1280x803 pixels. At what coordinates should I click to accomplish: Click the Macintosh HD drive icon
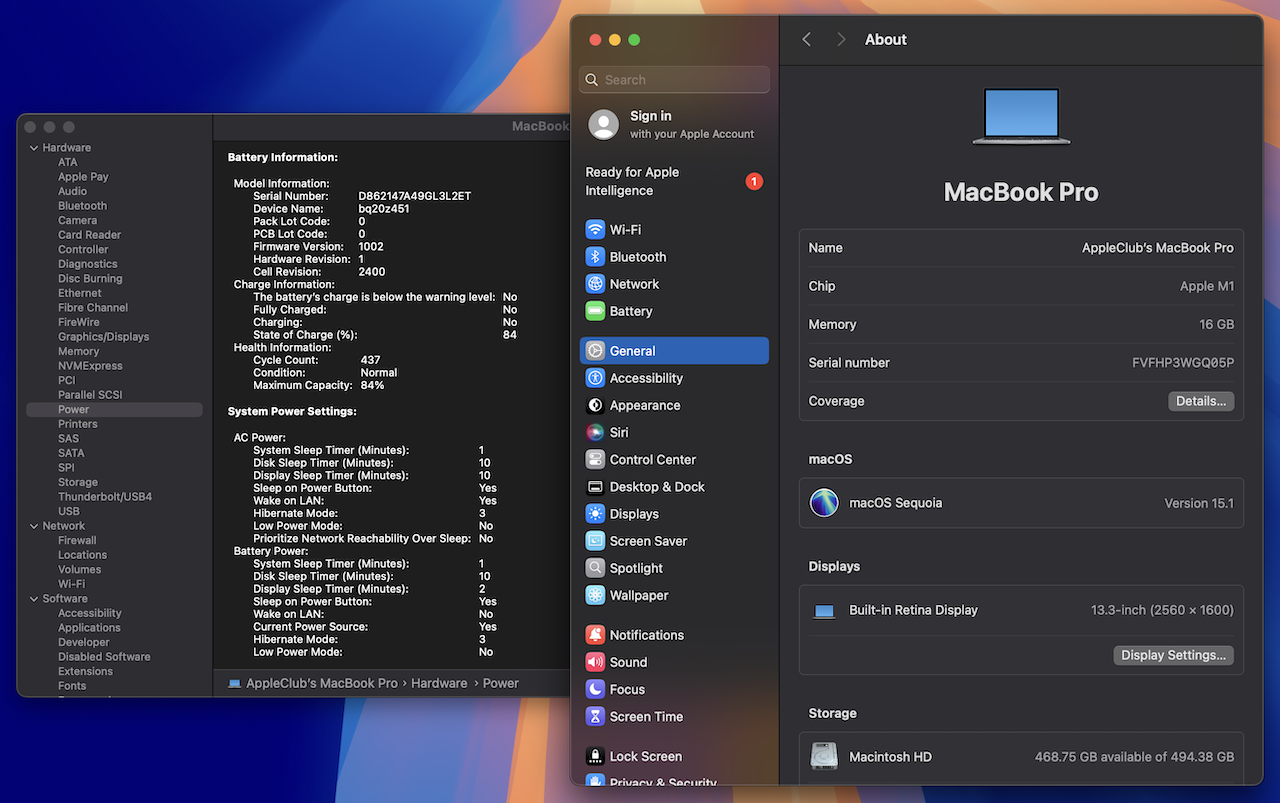[824, 757]
